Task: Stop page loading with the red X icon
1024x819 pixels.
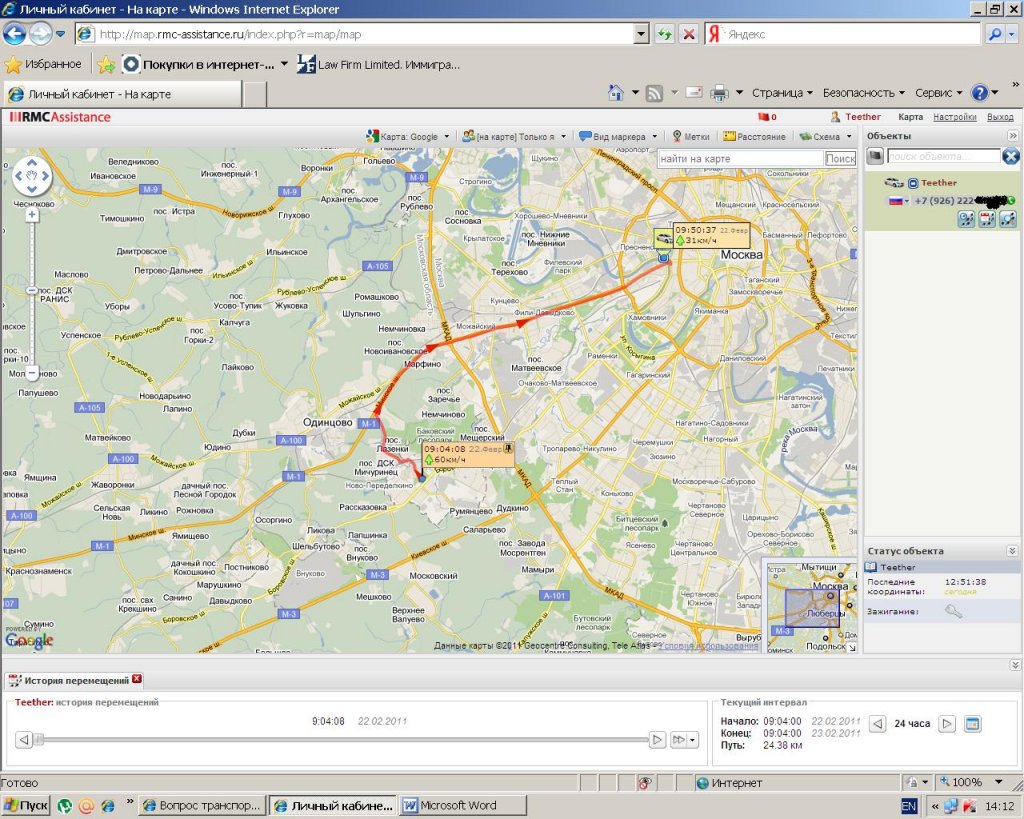Action: point(688,34)
